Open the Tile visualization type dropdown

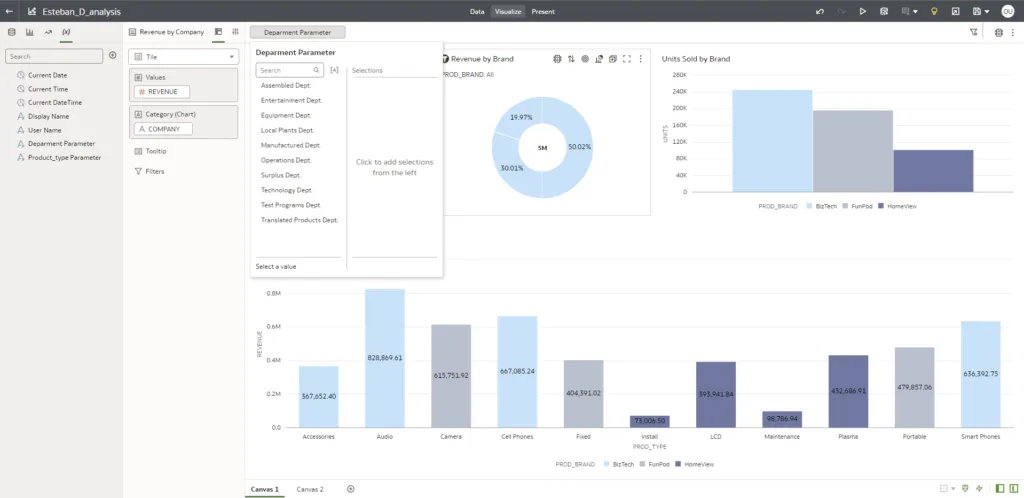click(183, 57)
